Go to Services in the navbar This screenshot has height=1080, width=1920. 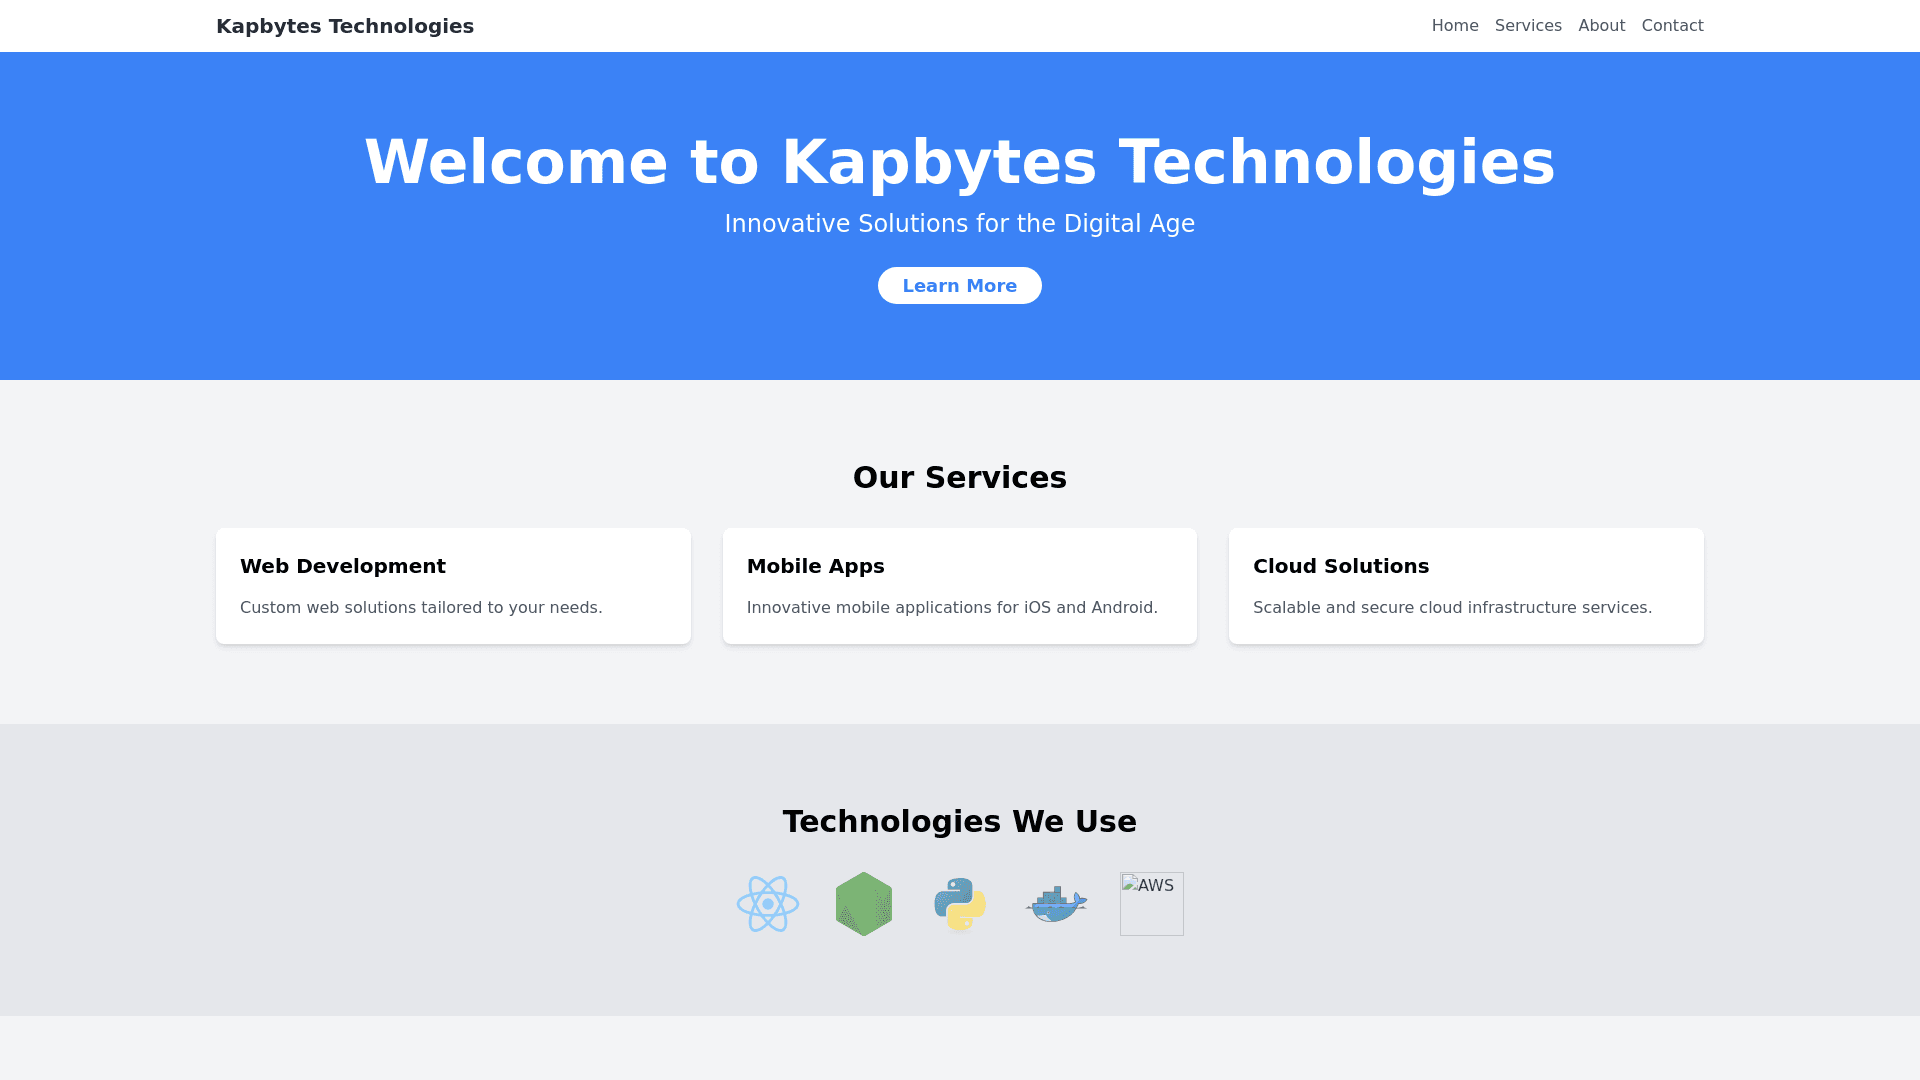pos(1528,26)
